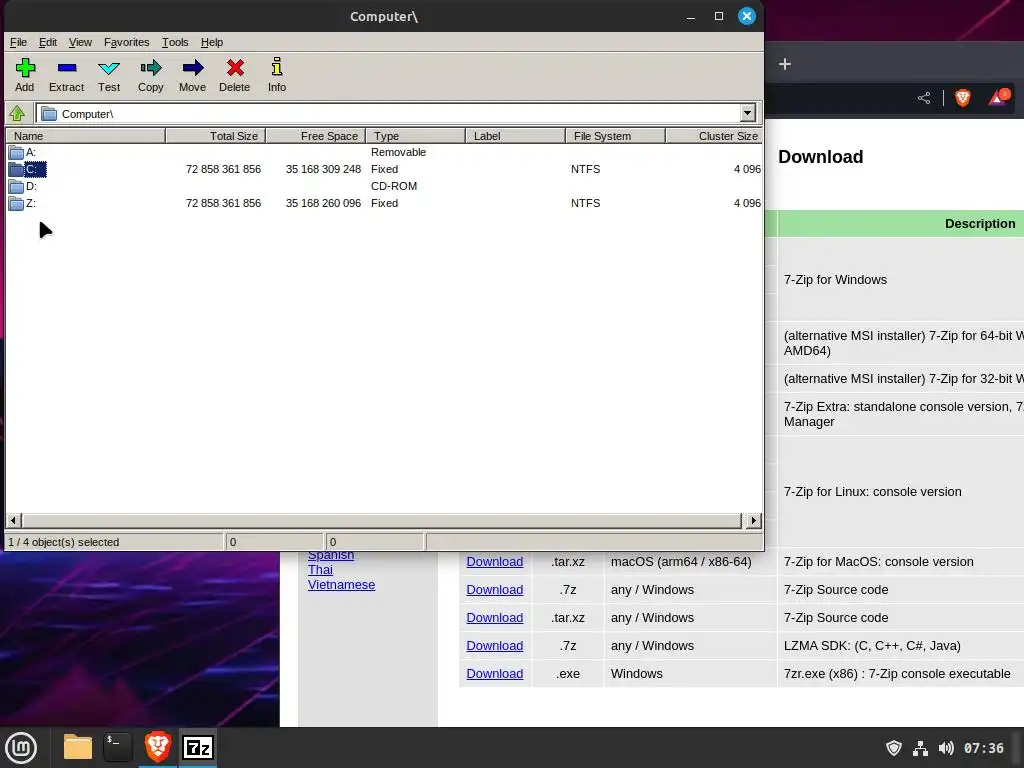Click the 7-Zip taskbar icon
Viewport: 1024px width, 768px height.
199,747
